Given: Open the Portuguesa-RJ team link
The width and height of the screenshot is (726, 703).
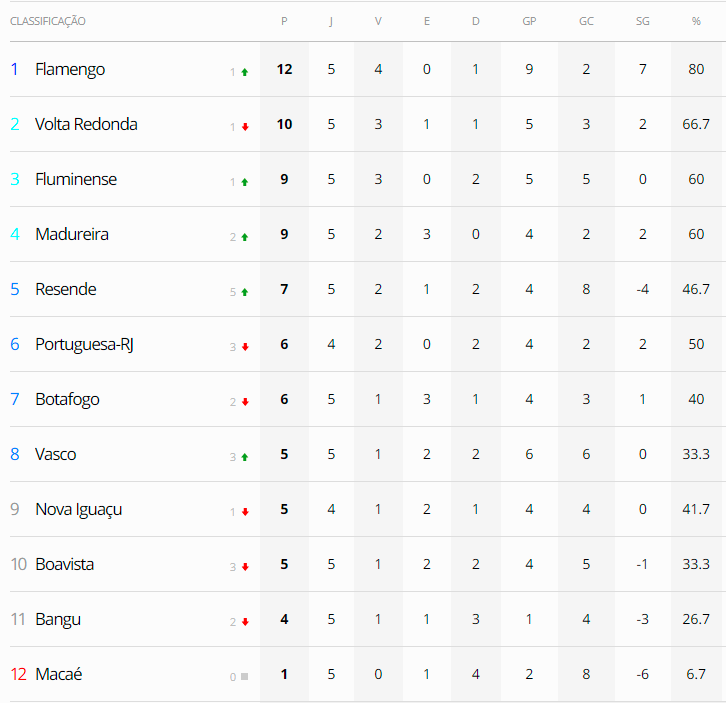Looking at the screenshot, I should (x=84, y=344).
